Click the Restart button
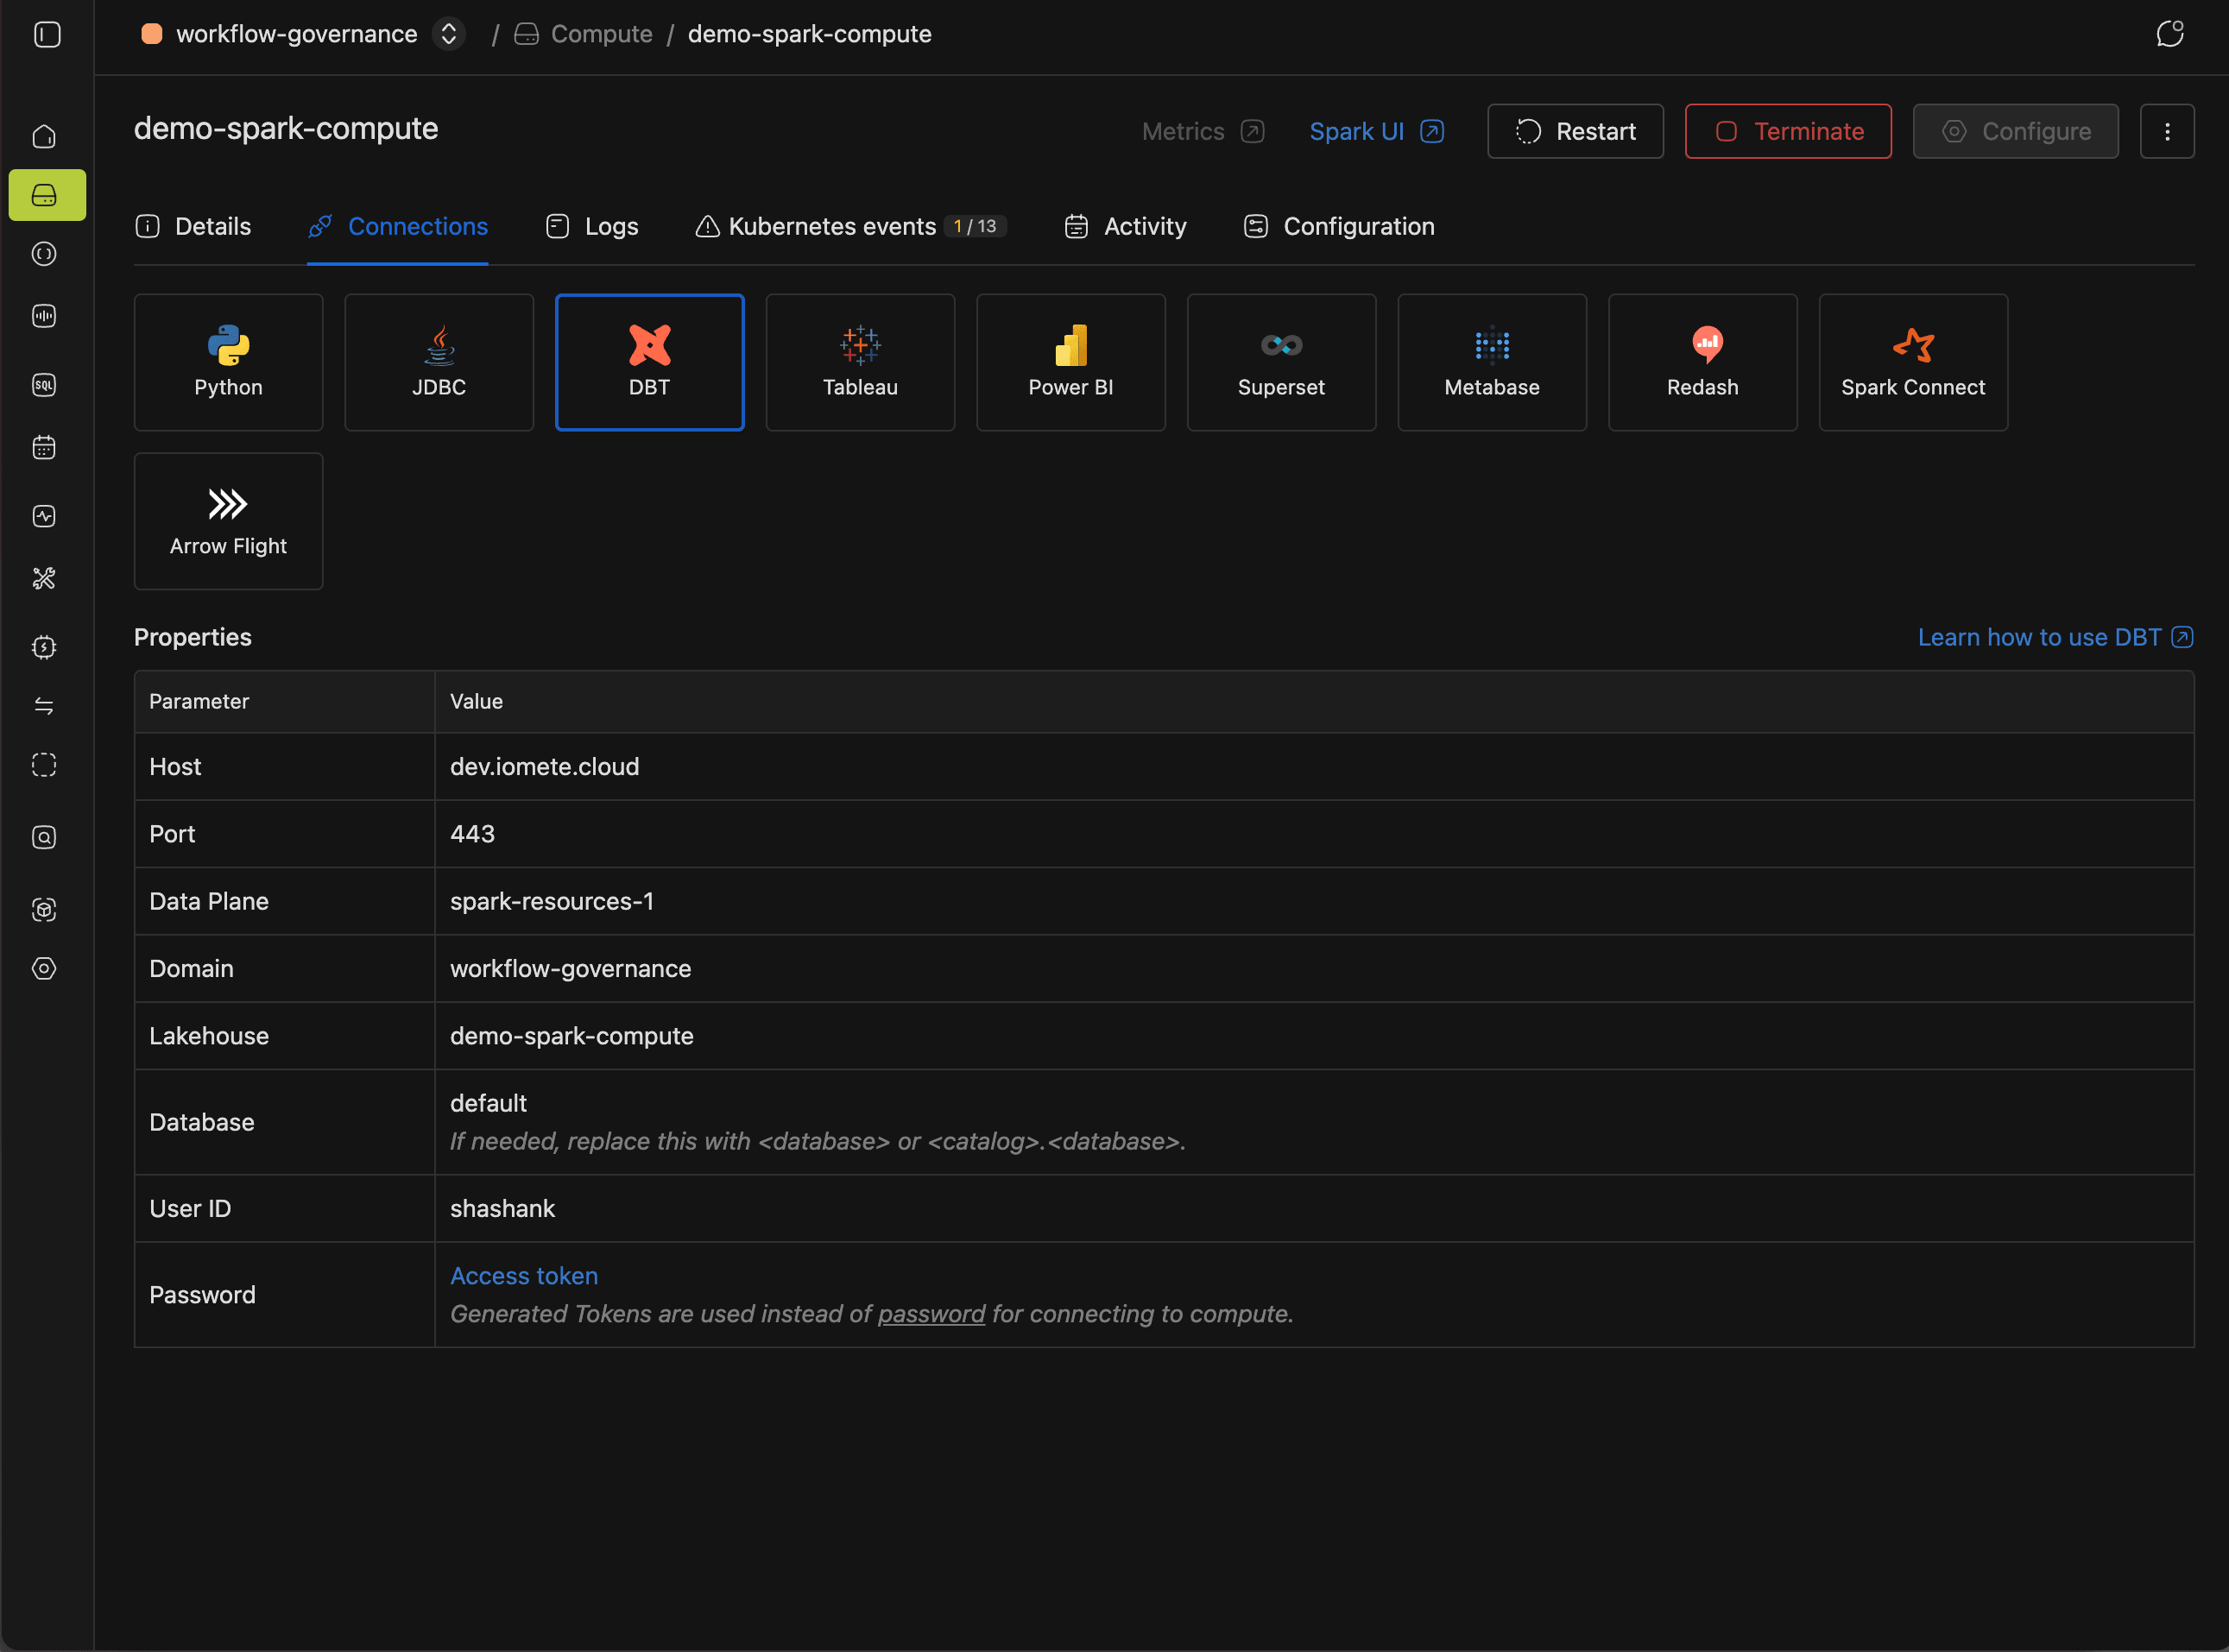Screen dimensions: 2229x1652 click(x=1575, y=131)
